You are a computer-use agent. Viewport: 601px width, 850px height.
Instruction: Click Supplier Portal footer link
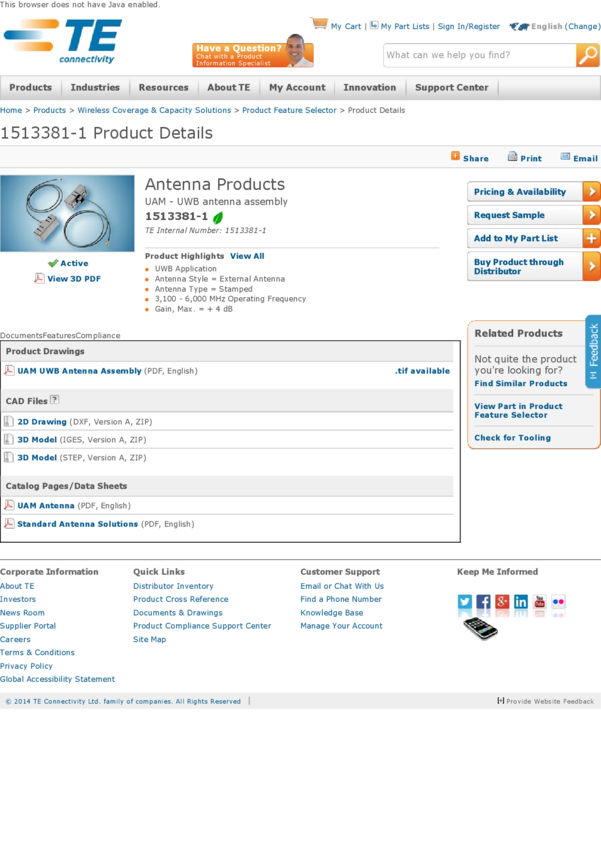pos(28,626)
